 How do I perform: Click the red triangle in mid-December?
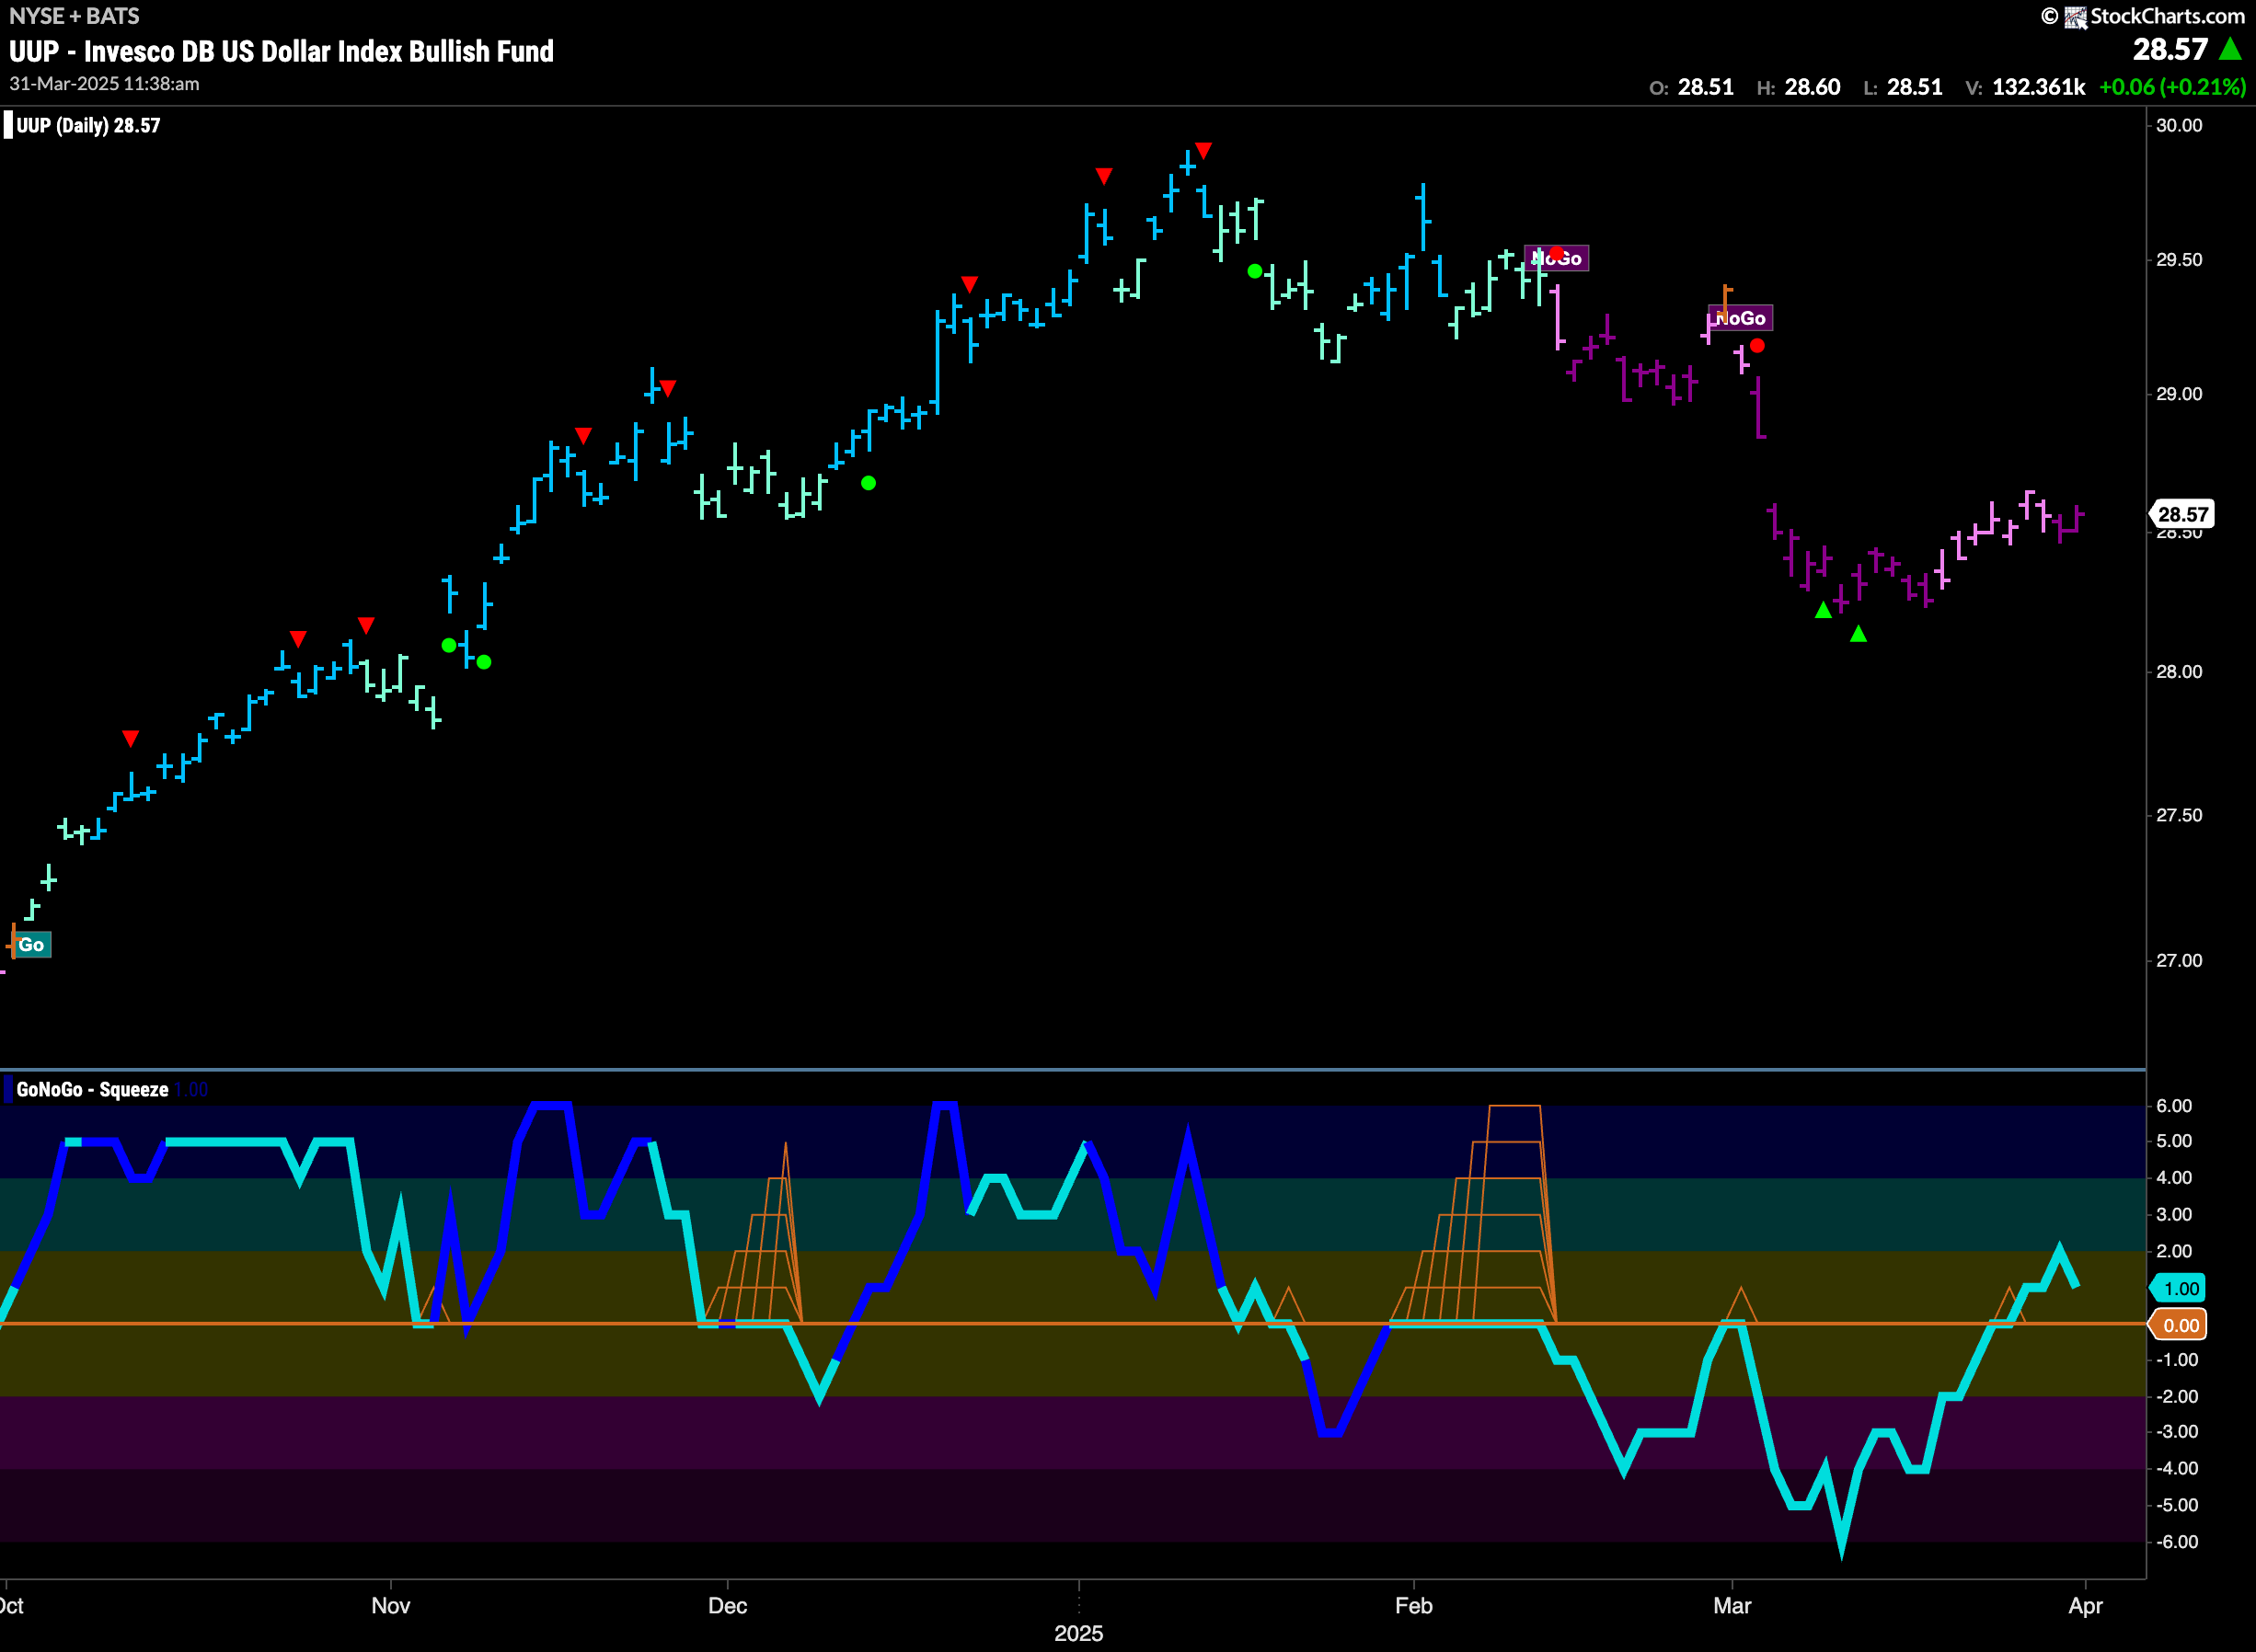click(969, 284)
